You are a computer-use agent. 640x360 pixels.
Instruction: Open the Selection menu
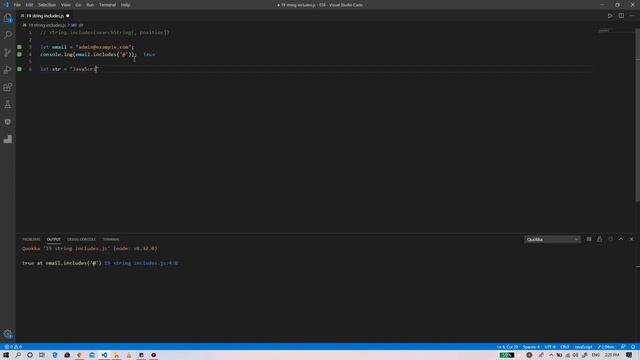47,5
